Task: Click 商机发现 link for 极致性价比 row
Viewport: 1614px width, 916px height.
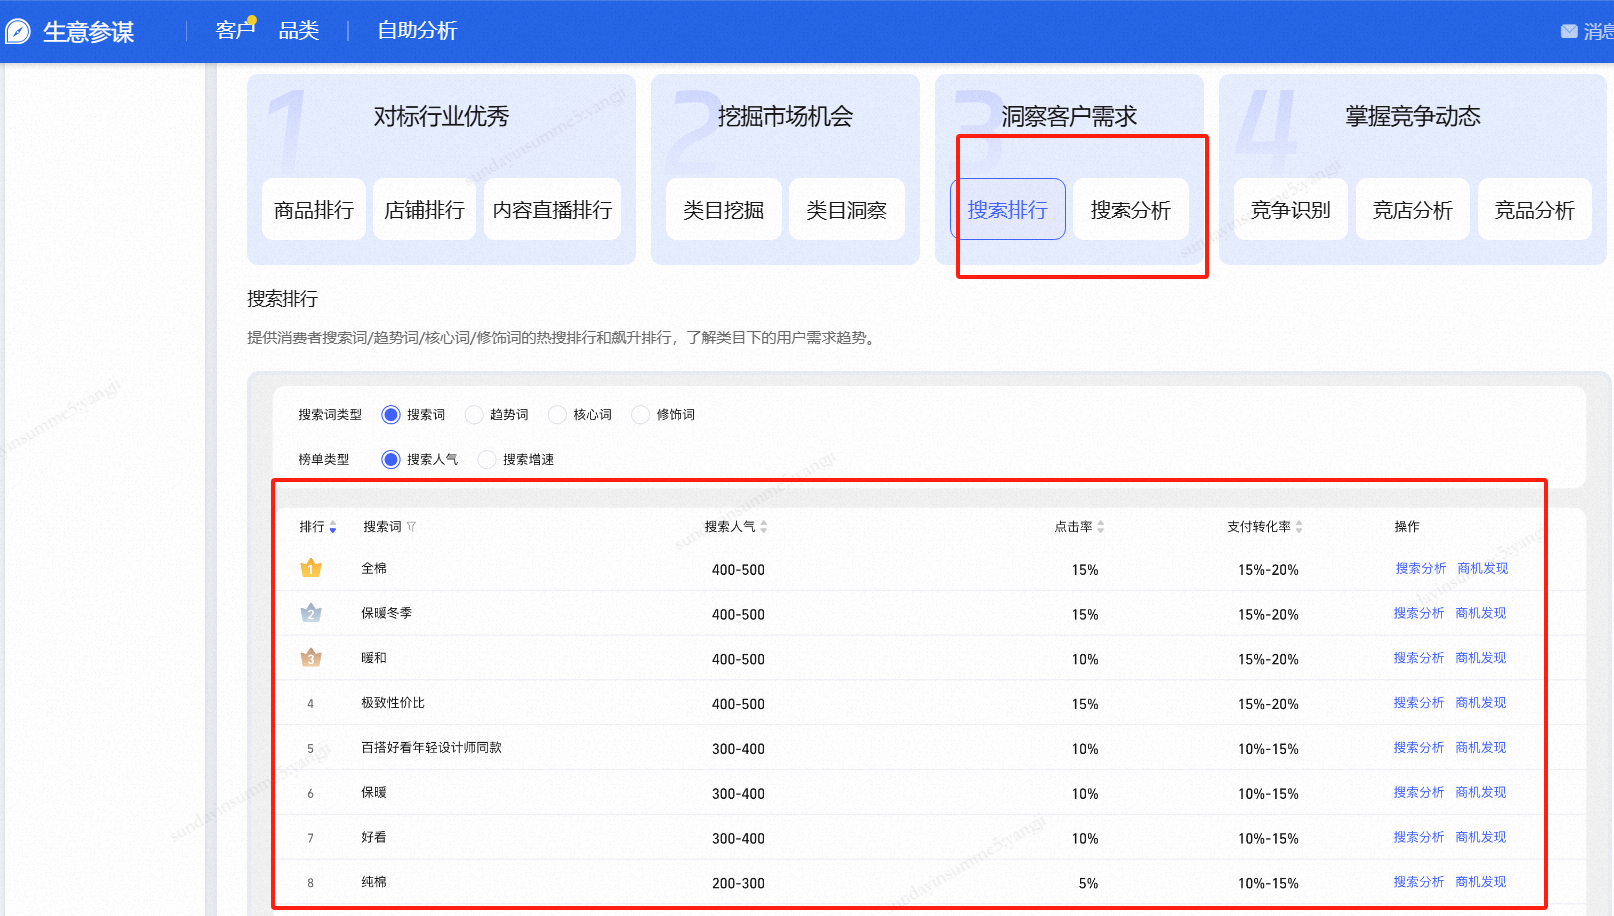Action: pos(1480,703)
